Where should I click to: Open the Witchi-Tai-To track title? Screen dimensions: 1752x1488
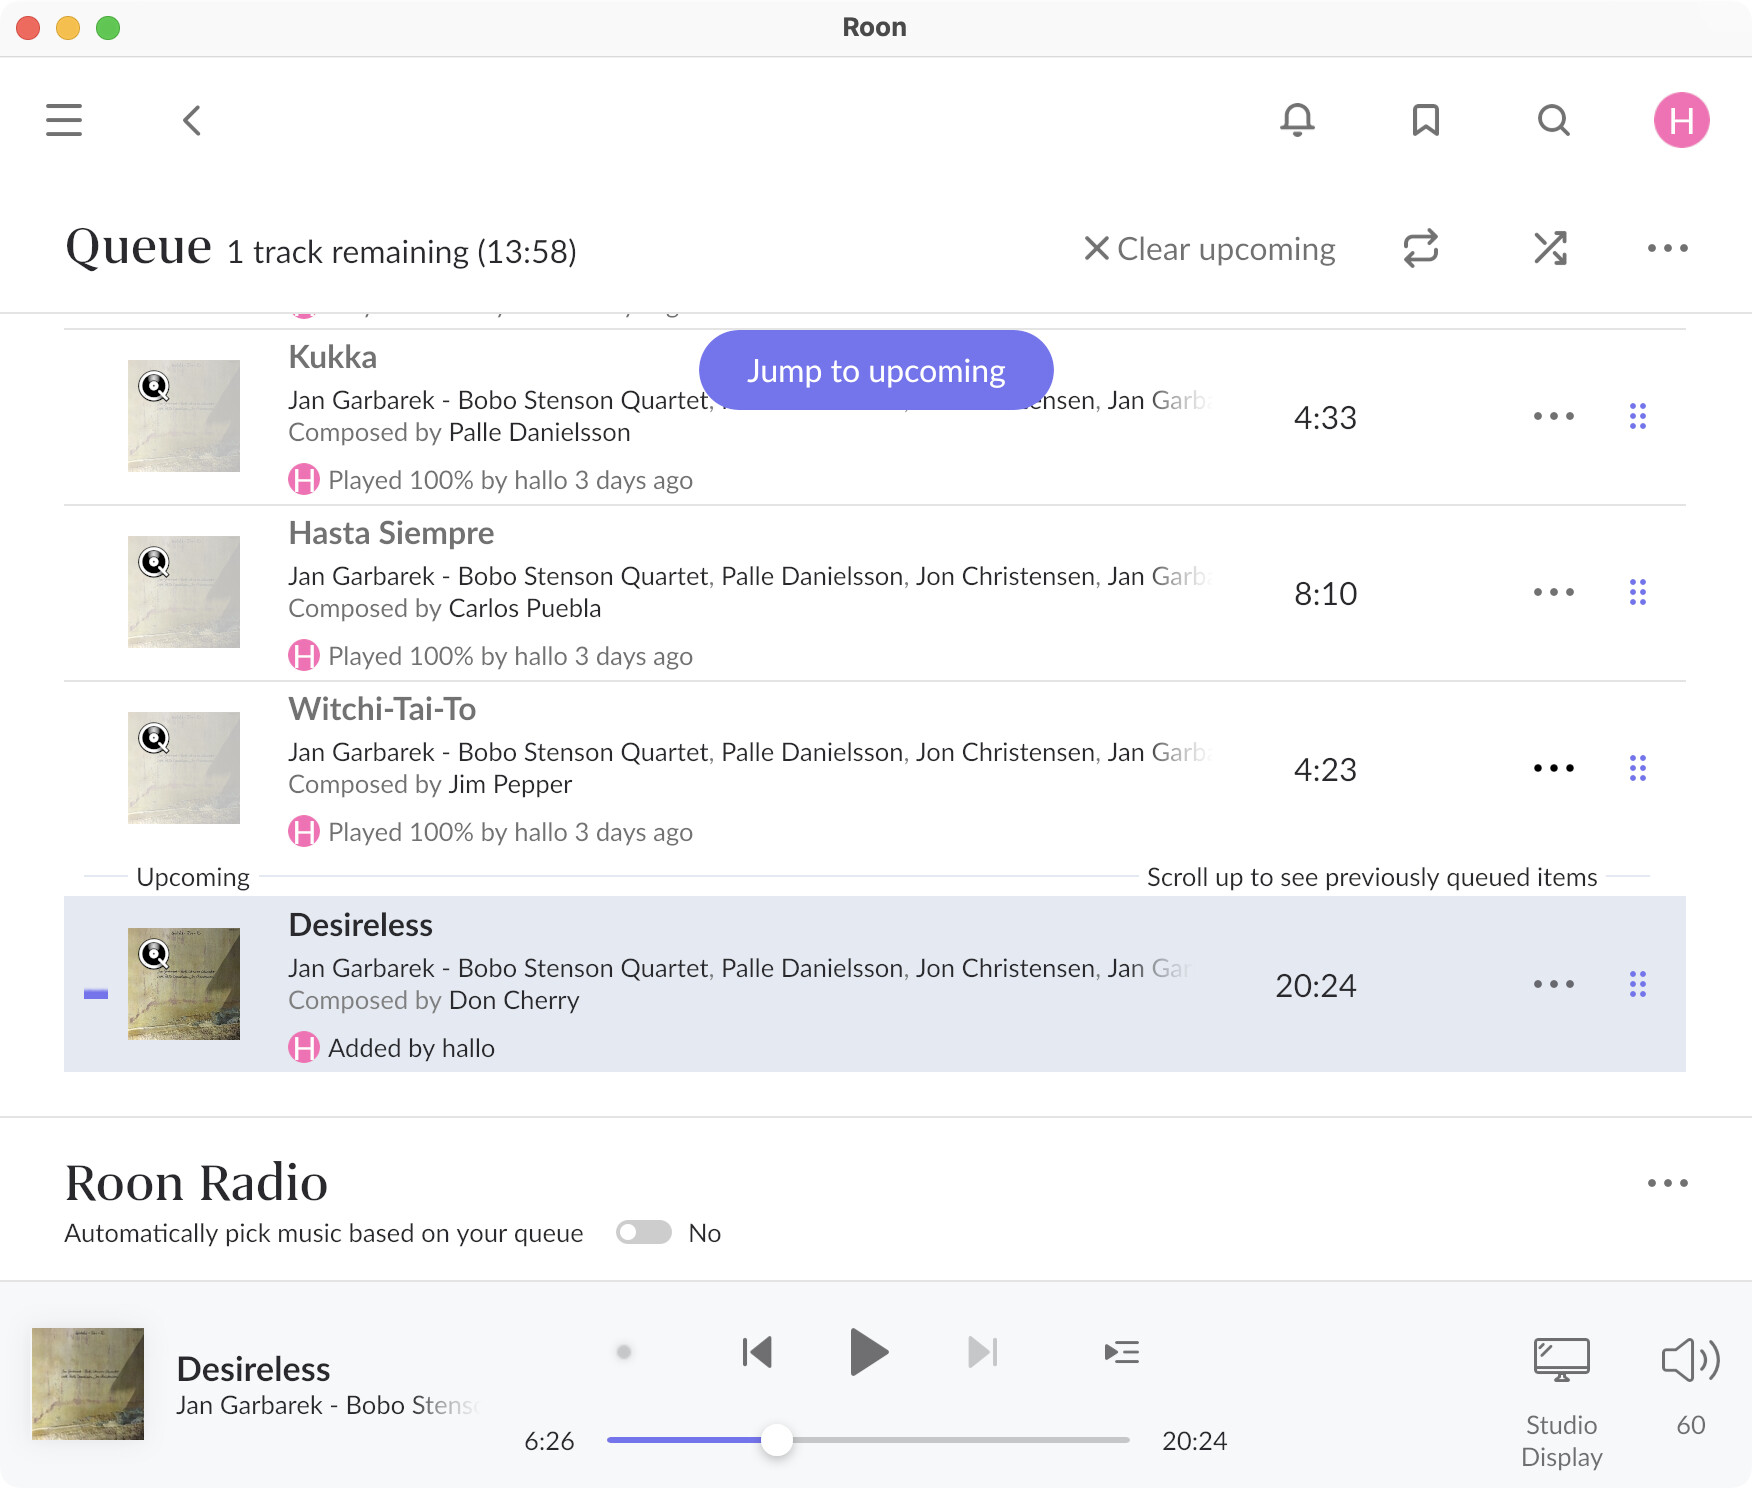pos(382,709)
